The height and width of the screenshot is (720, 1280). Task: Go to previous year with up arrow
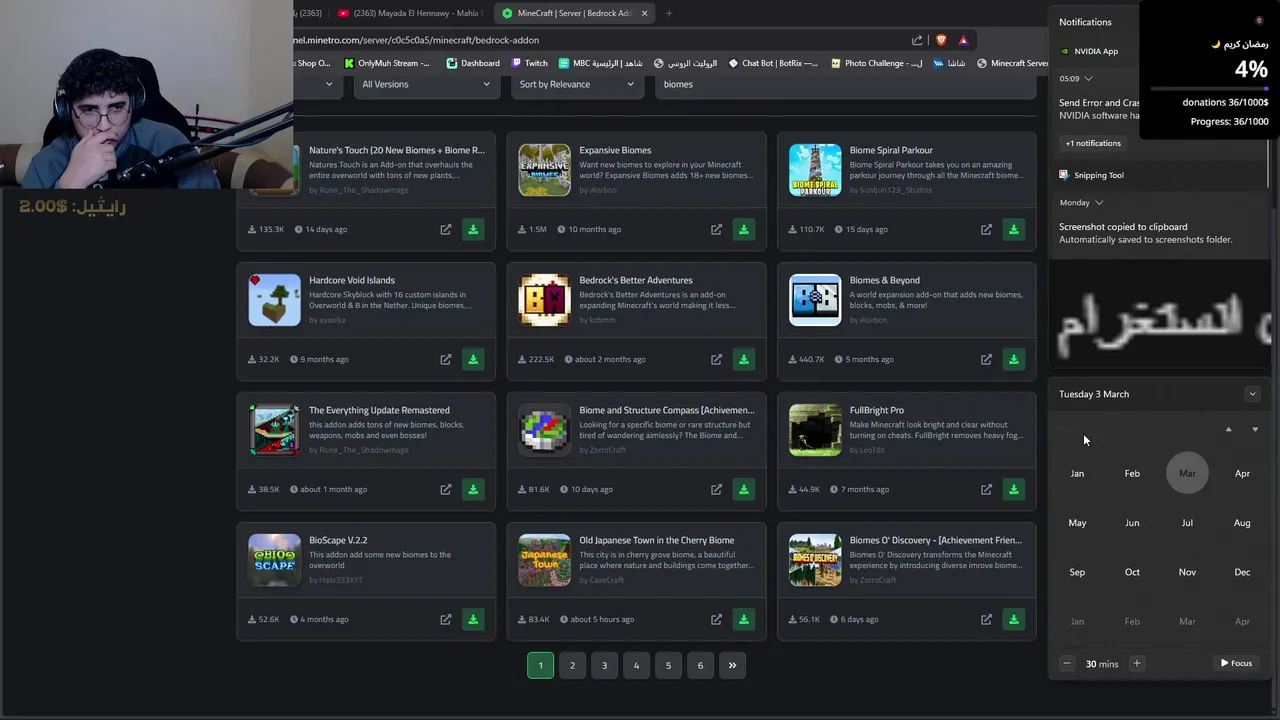1228,429
